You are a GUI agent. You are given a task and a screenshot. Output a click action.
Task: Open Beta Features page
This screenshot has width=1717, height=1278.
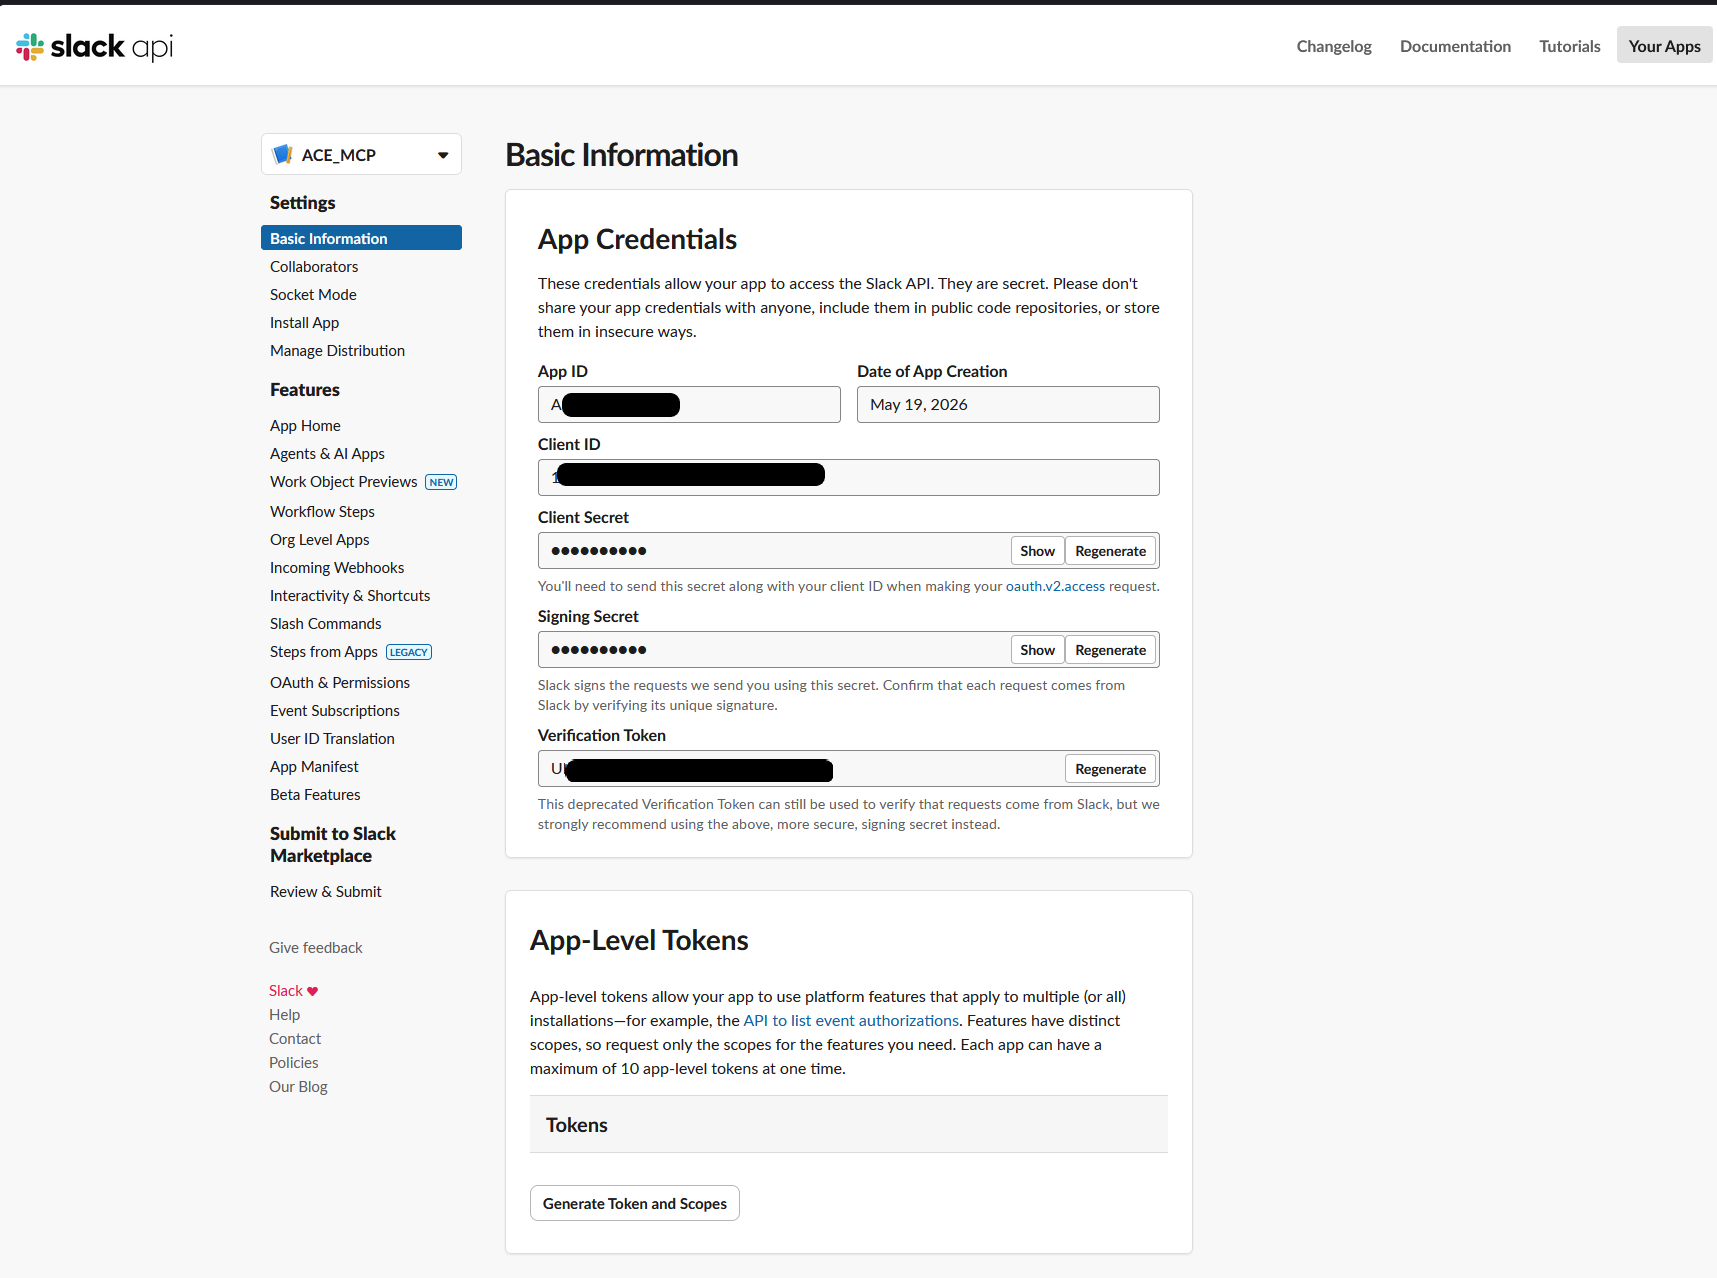(315, 794)
